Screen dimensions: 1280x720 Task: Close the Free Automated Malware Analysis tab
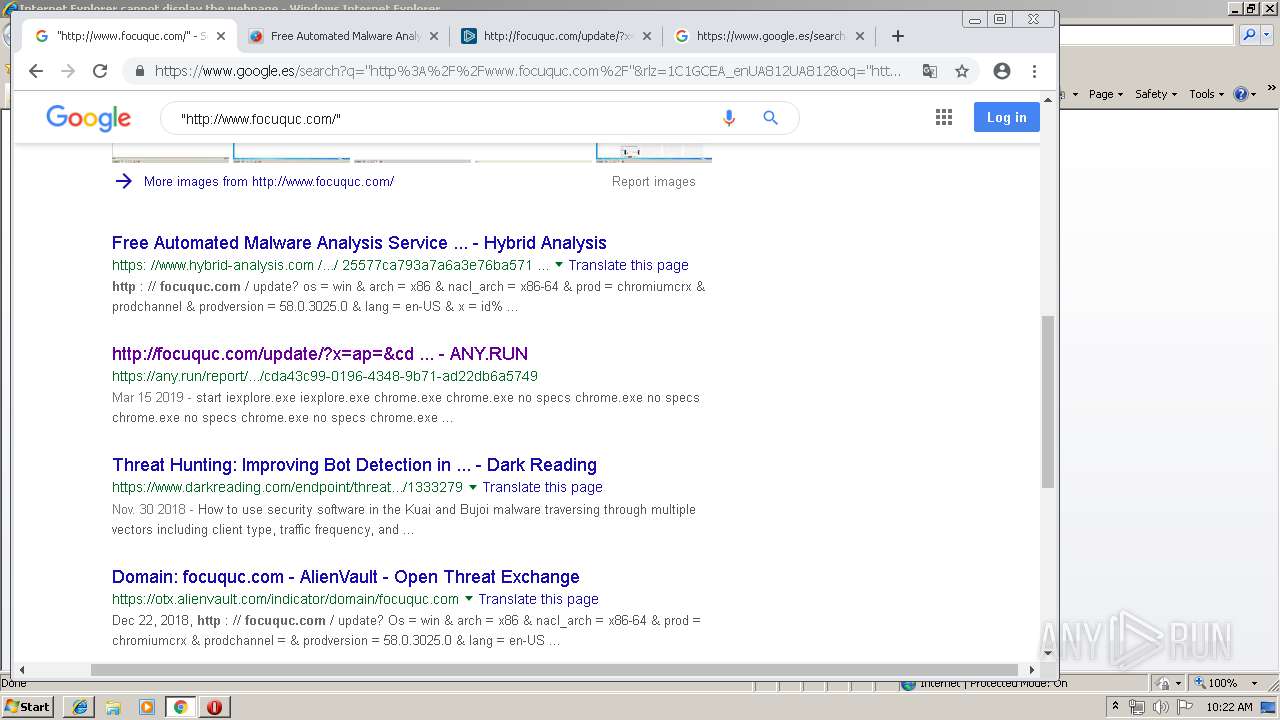tap(434, 36)
